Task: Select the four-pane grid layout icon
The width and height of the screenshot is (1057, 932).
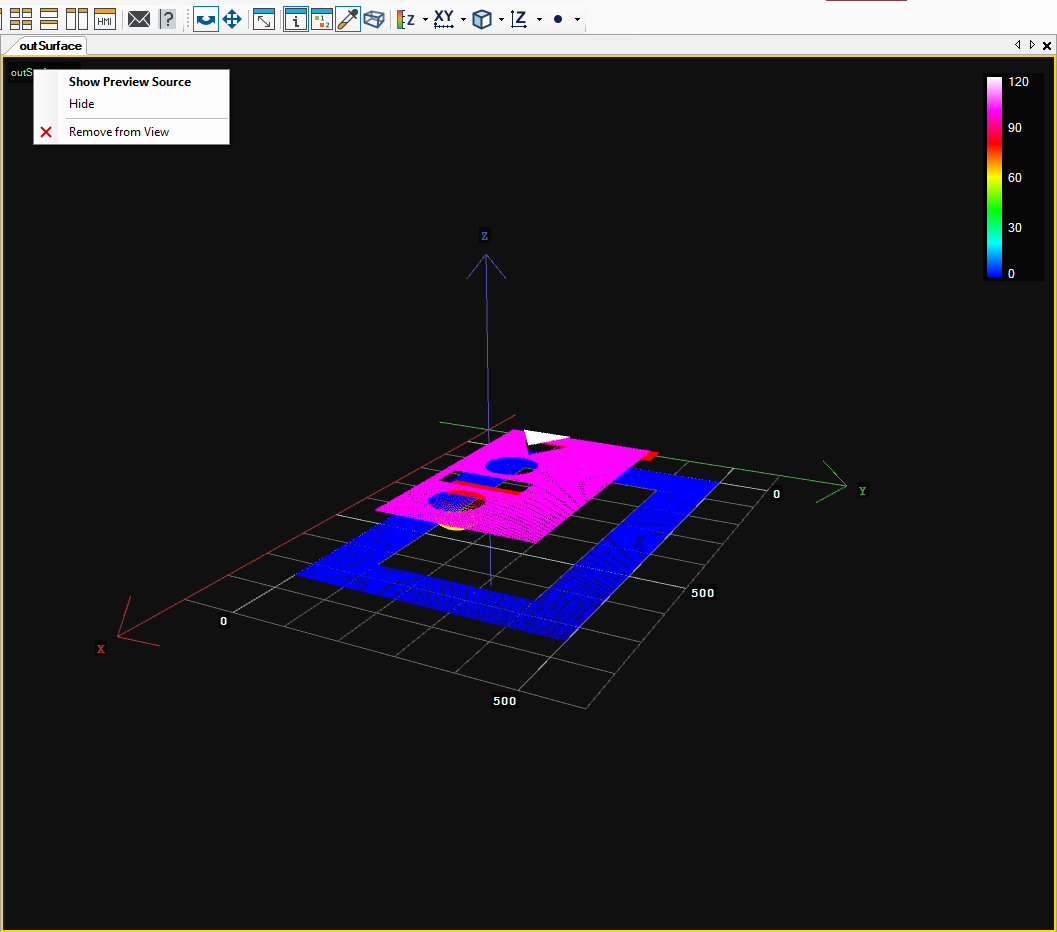Action: (21, 19)
